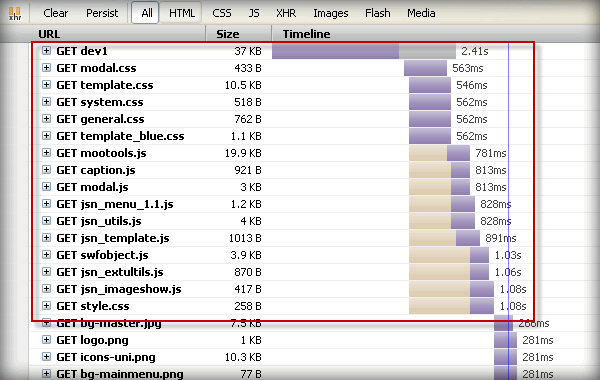This screenshot has width=600, height=380.
Task: Expand the GET jsn_imageshow.js request
Action: coord(46,289)
